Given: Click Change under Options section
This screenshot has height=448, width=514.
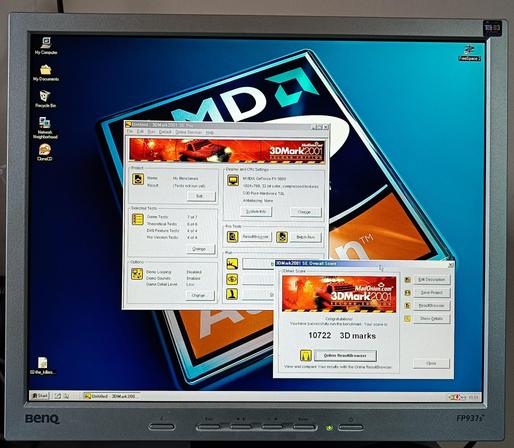Looking at the screenshot, I should tap(200, 295).
